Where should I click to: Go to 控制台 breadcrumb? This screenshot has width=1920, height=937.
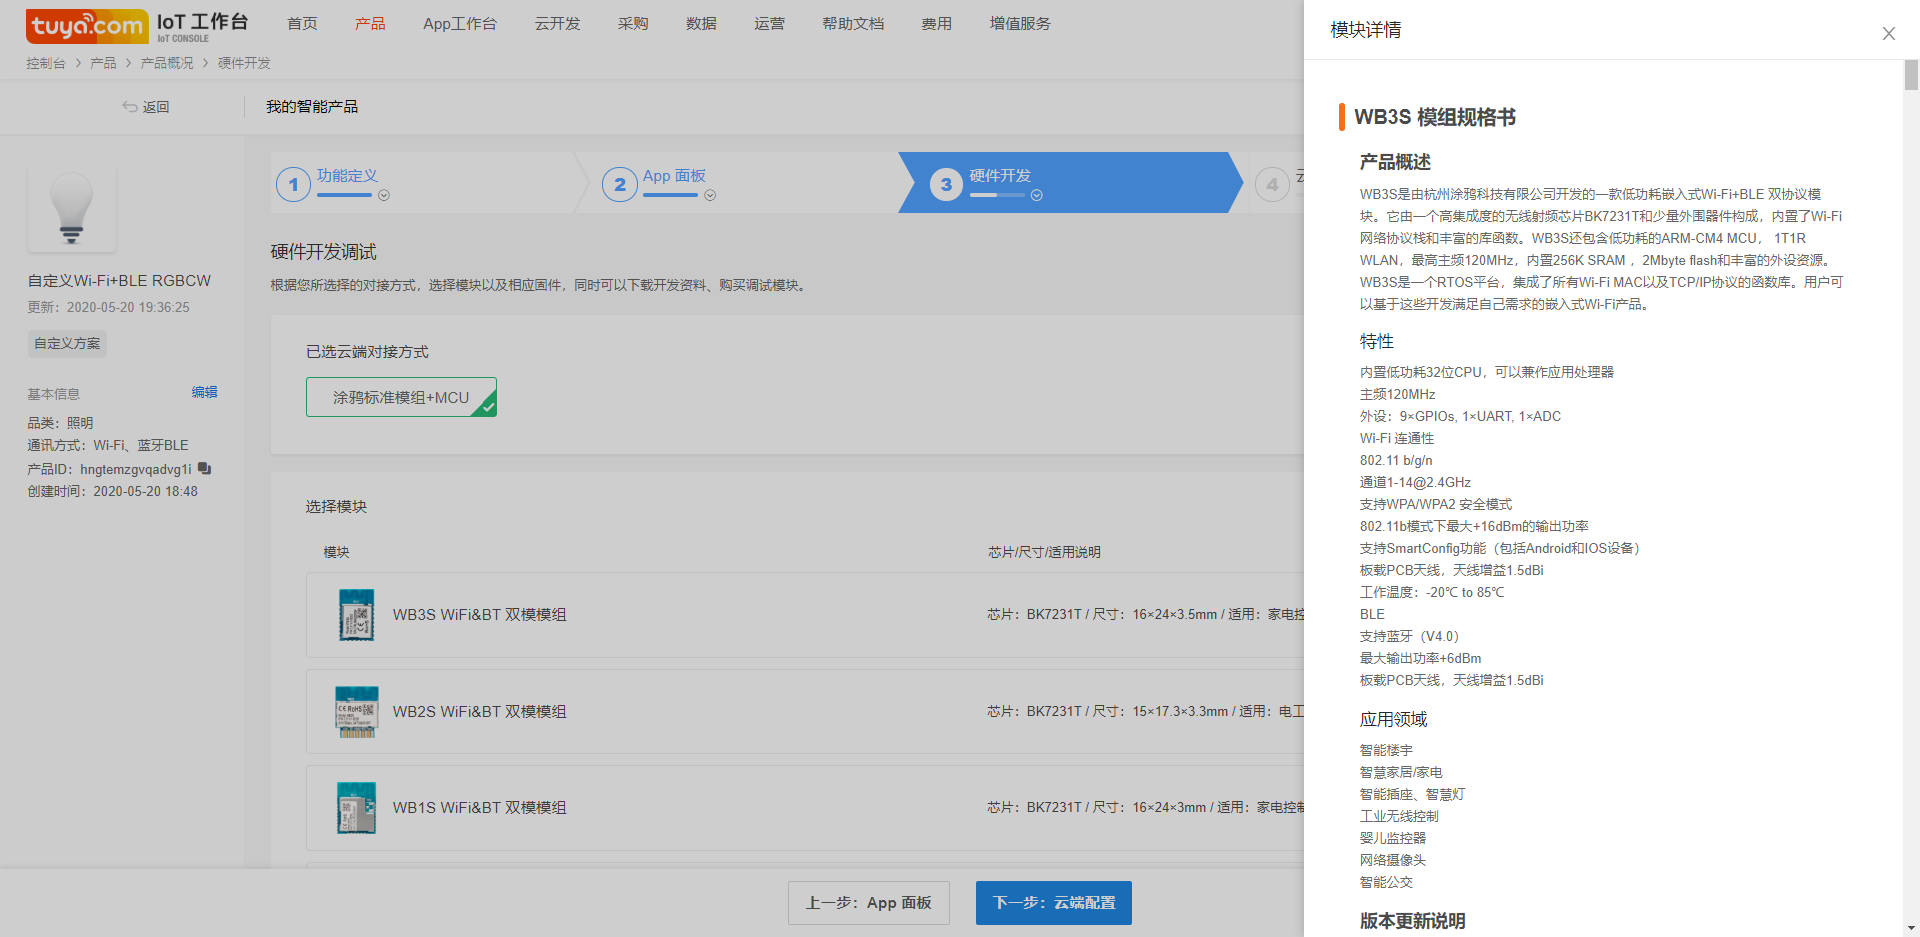coord(46,63)
